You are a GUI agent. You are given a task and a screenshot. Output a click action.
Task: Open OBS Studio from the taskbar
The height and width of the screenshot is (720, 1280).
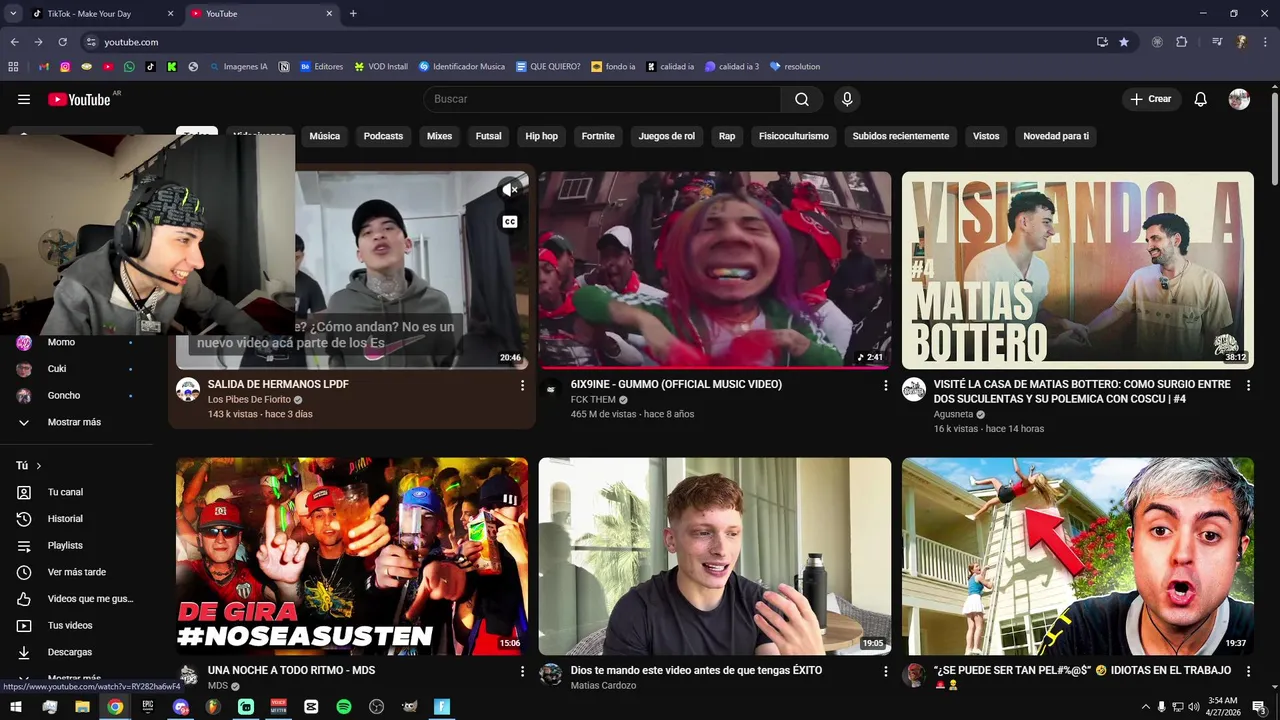377,706
